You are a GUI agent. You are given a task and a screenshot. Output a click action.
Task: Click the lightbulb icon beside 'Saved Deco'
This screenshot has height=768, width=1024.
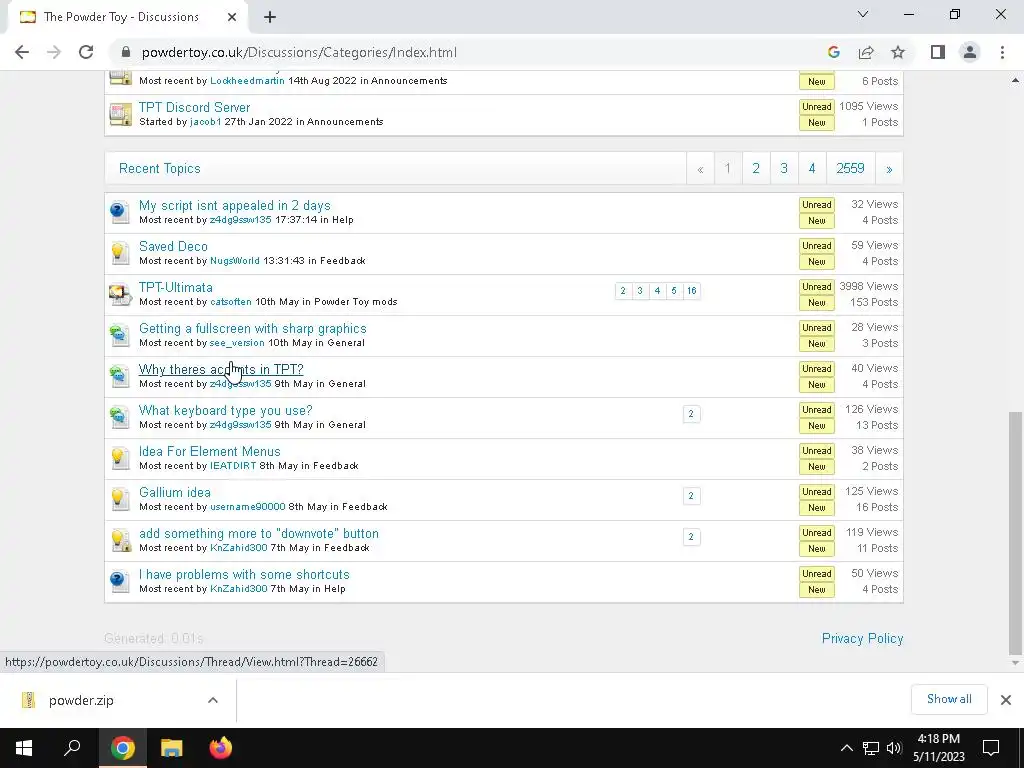(120, 253)
